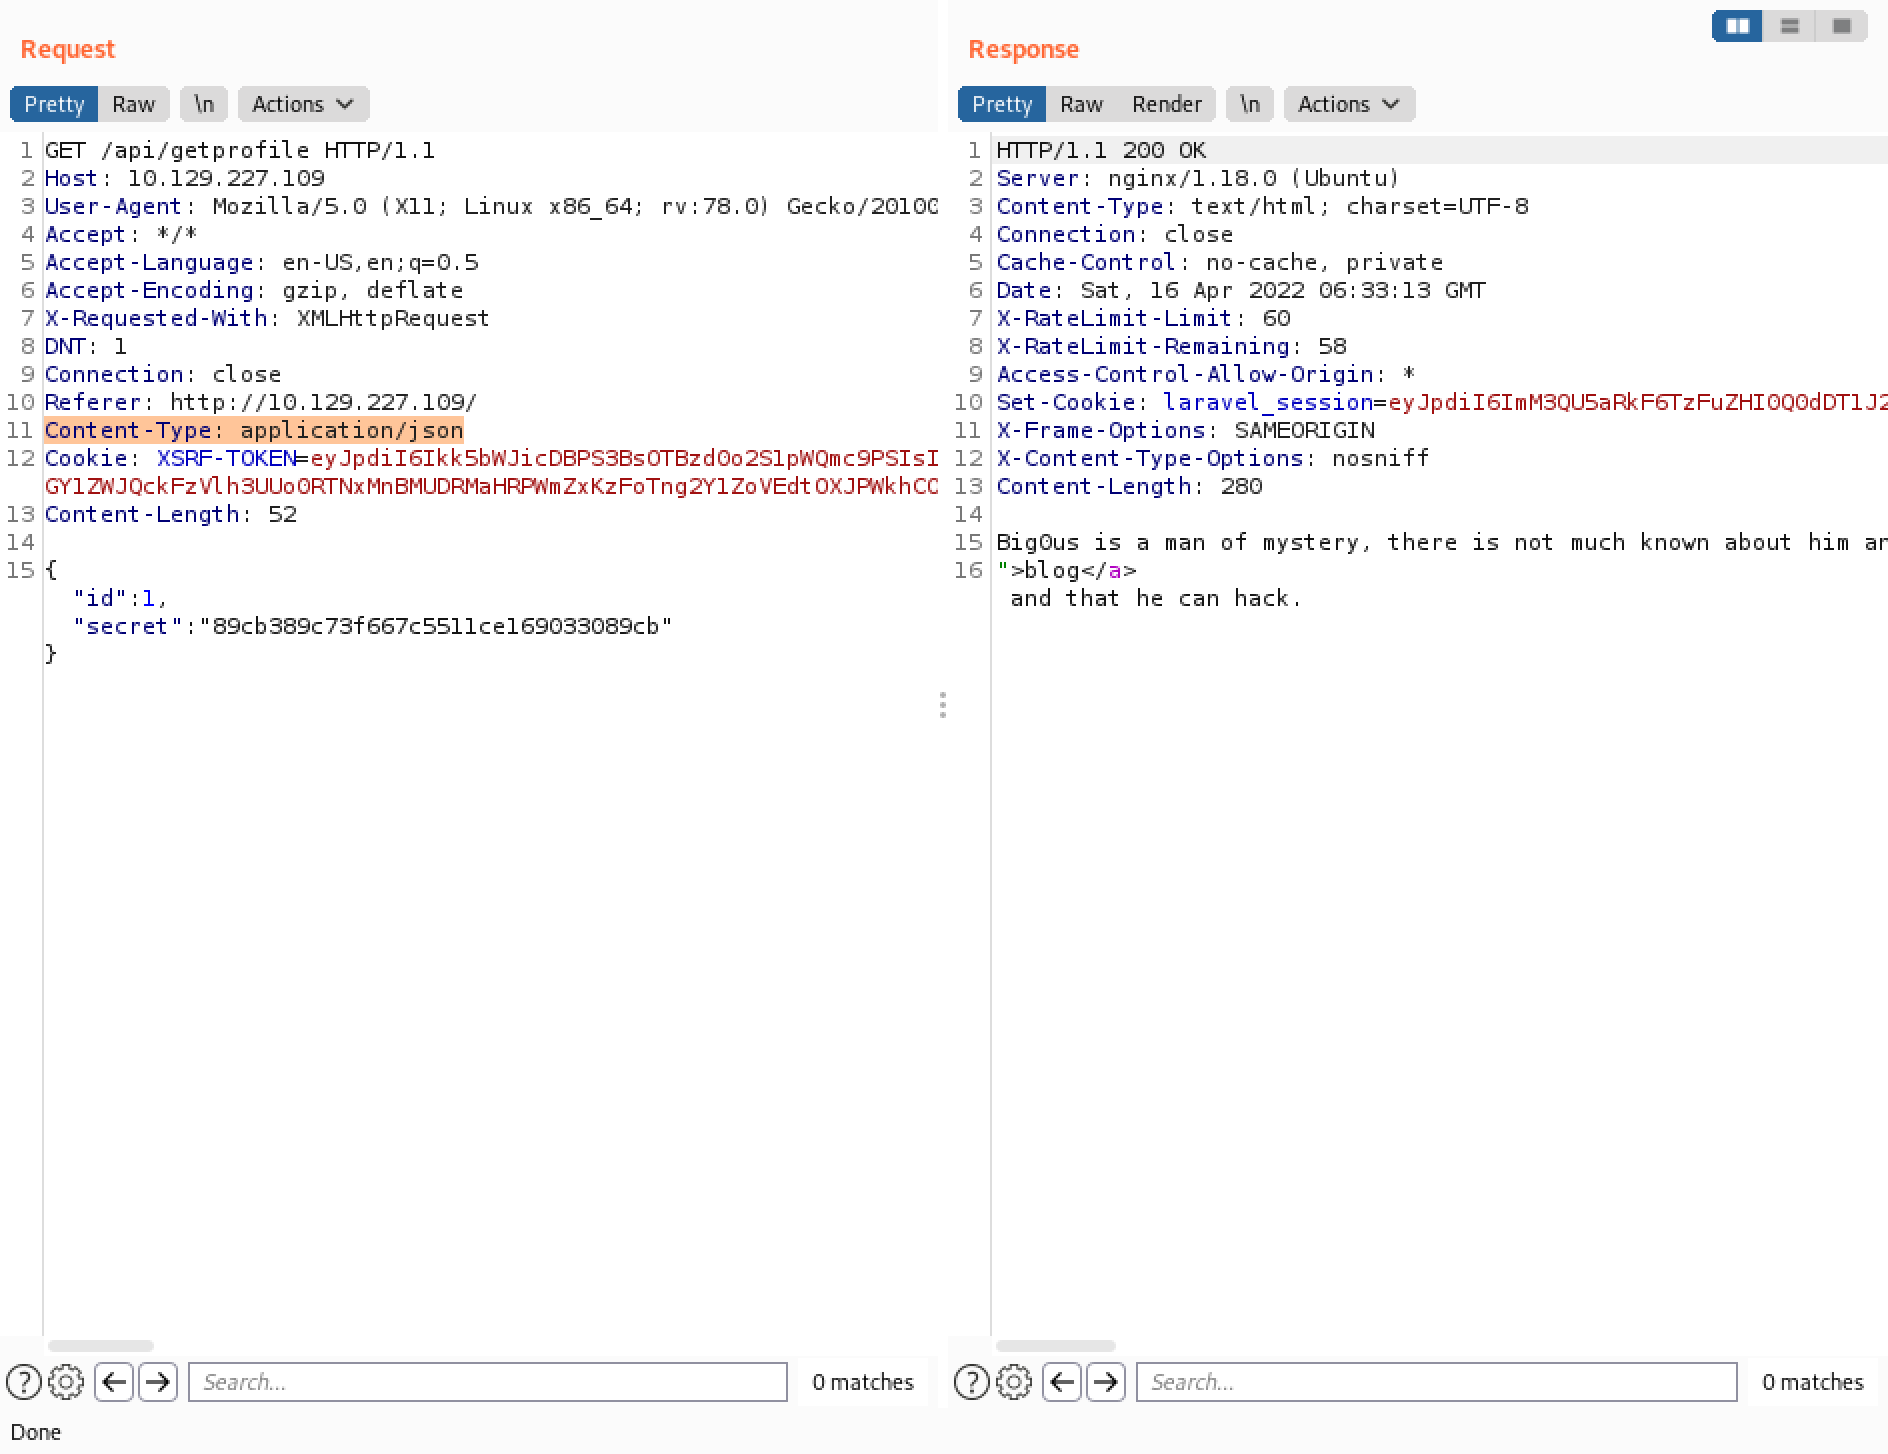Click the Response horizontal scrollbar
Screen dimensions: 1888x1454
(x=1056, y=1346)
